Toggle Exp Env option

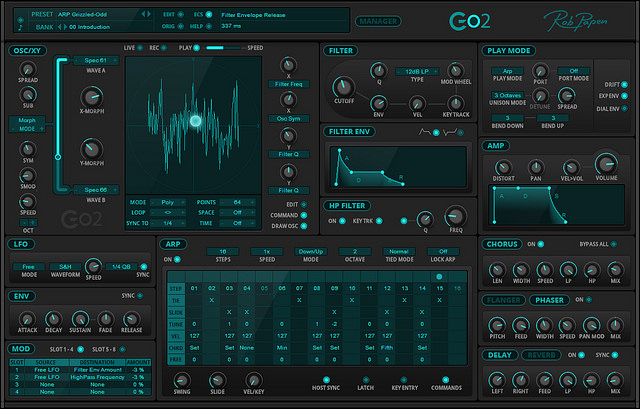624,96
